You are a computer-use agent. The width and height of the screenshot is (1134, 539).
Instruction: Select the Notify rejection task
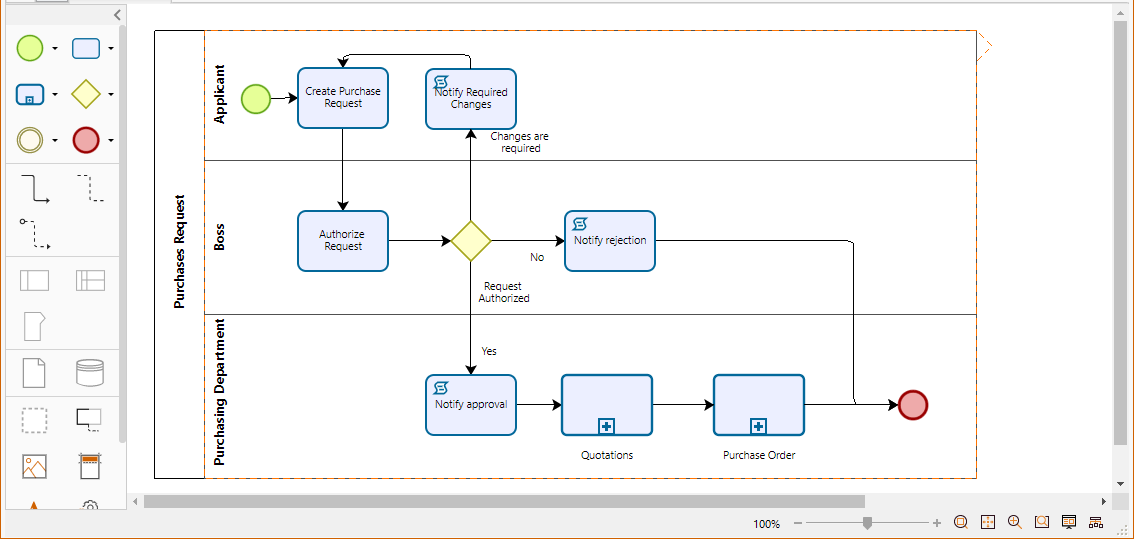[x=610, y=241]
